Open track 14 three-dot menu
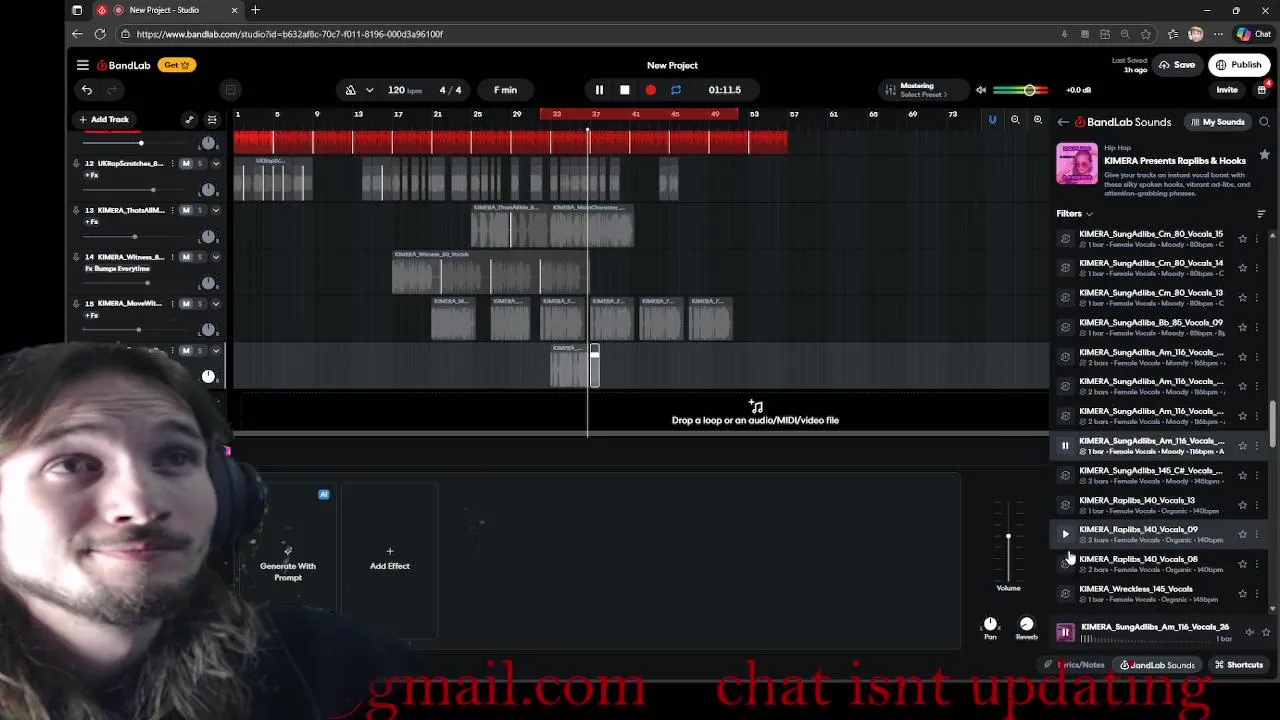The height and width of the screenshot is (720, 1280). [x=172, y=257]
